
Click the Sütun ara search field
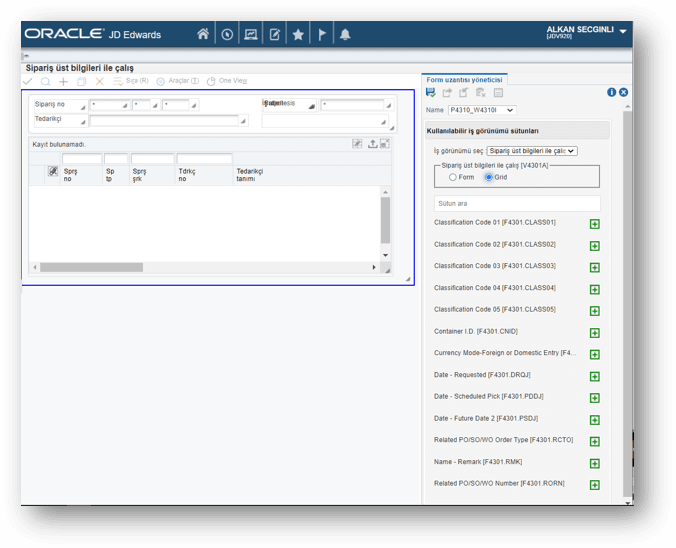[517, 204]
